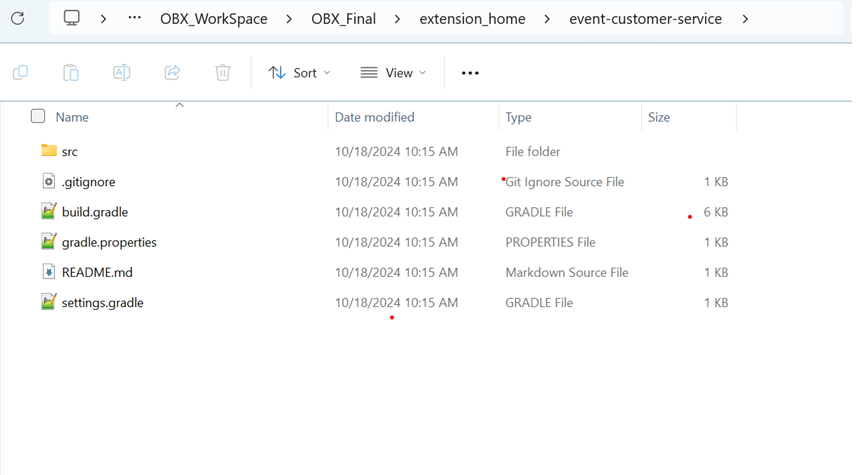
Task: Click event-customer-service breadcrumb
Action: coord(645,19)
